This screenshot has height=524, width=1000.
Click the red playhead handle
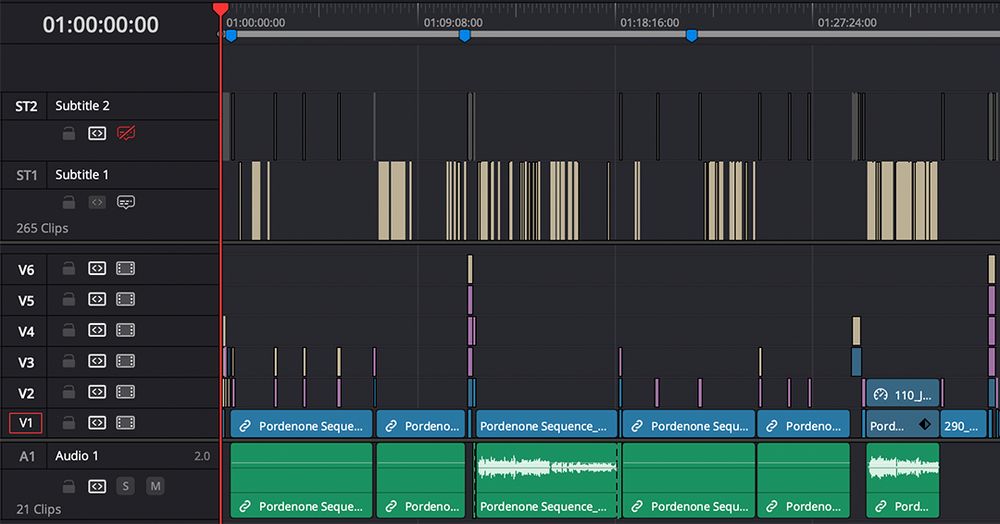coord(221,8)
